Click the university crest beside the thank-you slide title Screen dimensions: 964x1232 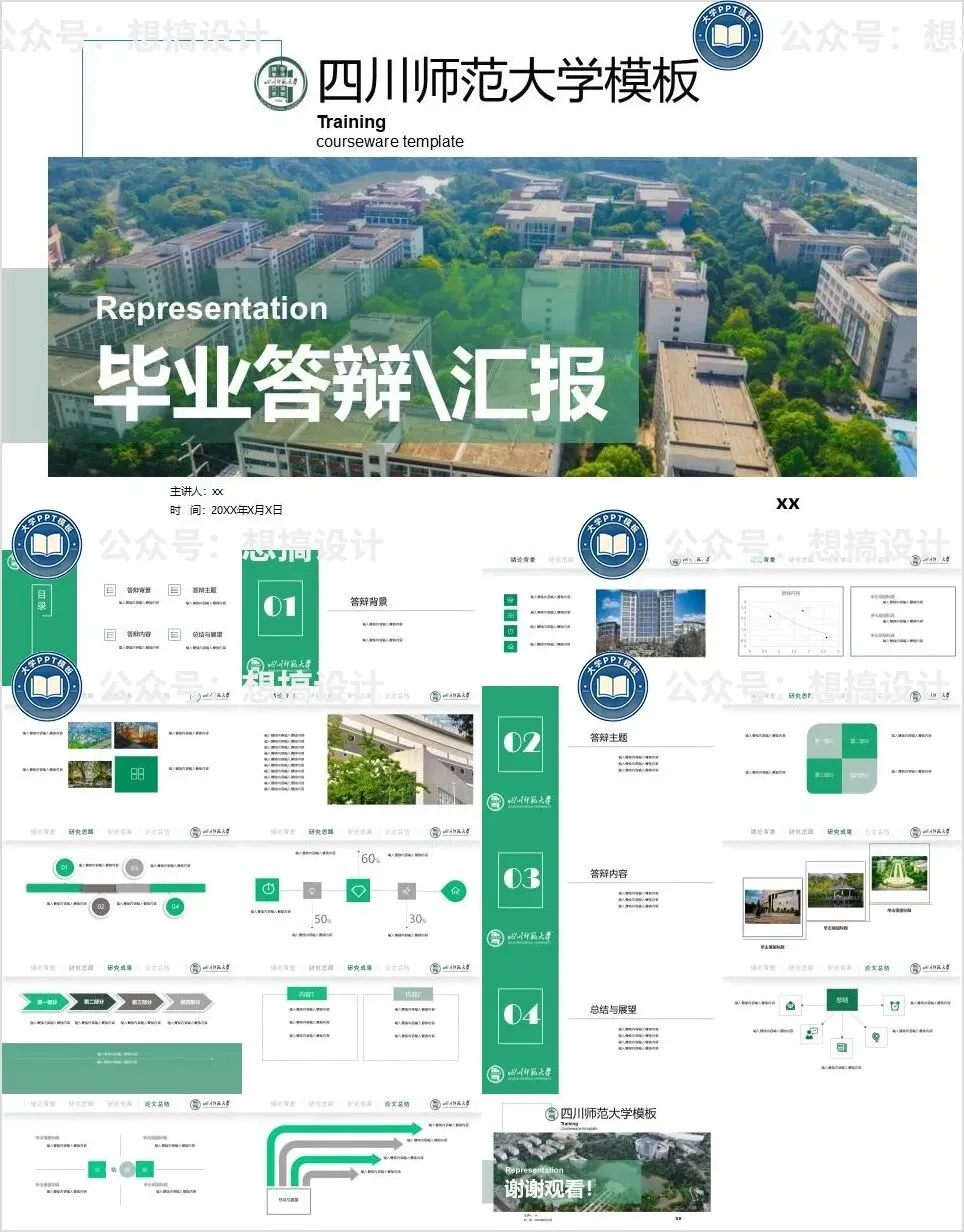coord(551,1114)
